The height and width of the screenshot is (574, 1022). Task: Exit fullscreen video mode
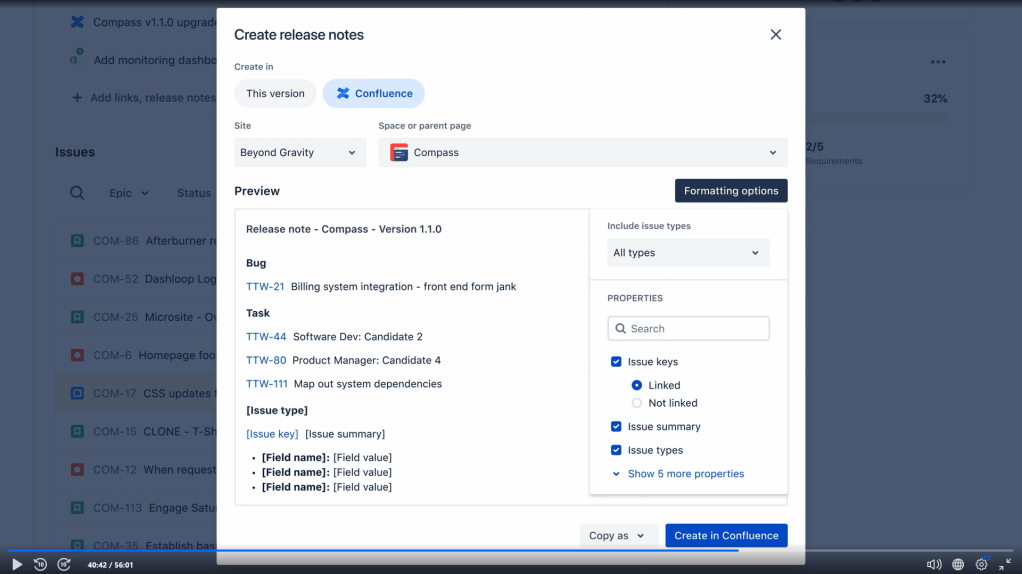(x=1005, y=564)
